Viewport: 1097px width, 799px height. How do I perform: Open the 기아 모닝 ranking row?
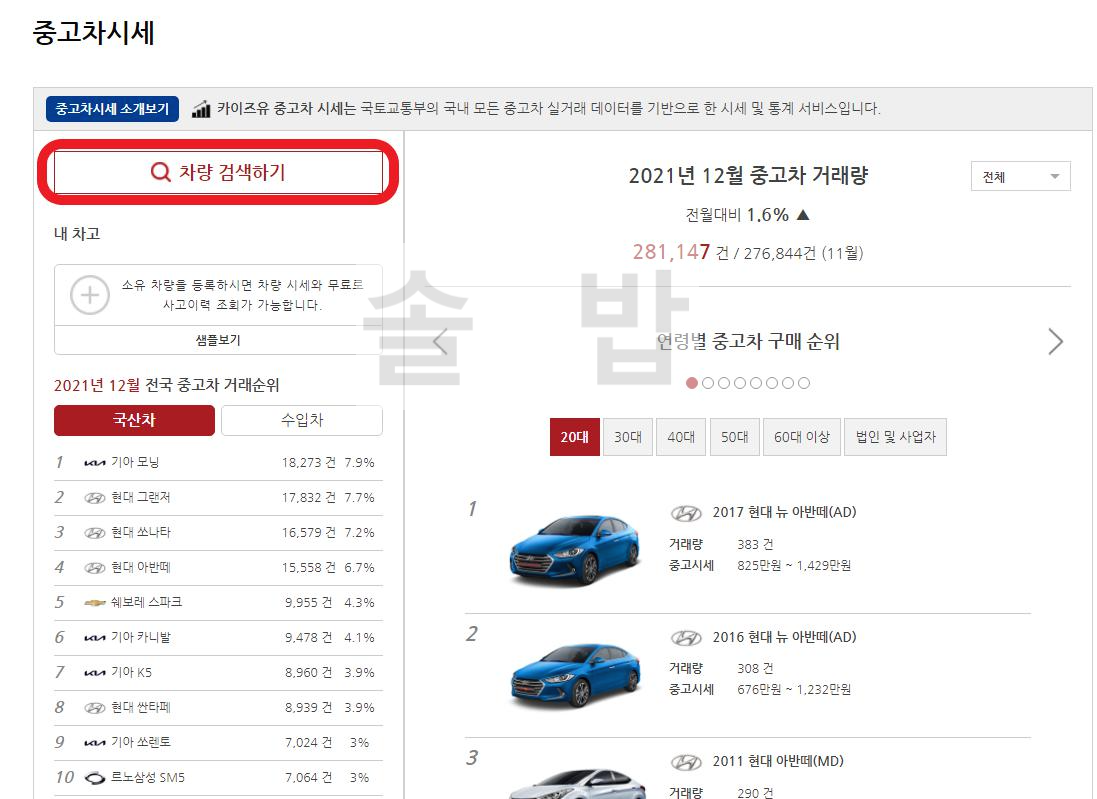(x=218, y=462)
